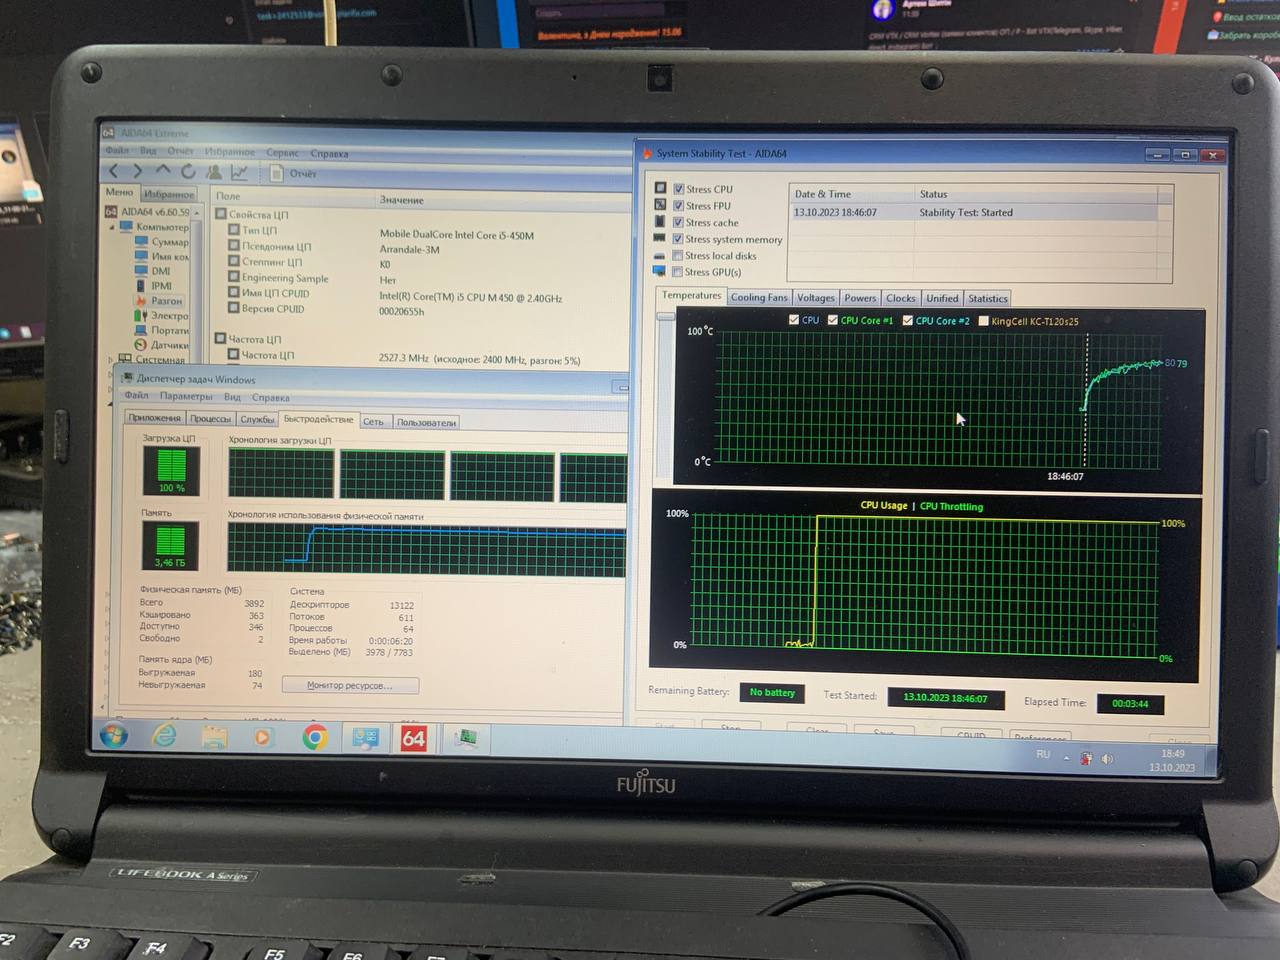Click the Отчёт report toolbar icon
The width and height of the screenshot is (1280, 960).
click(278, 173)
